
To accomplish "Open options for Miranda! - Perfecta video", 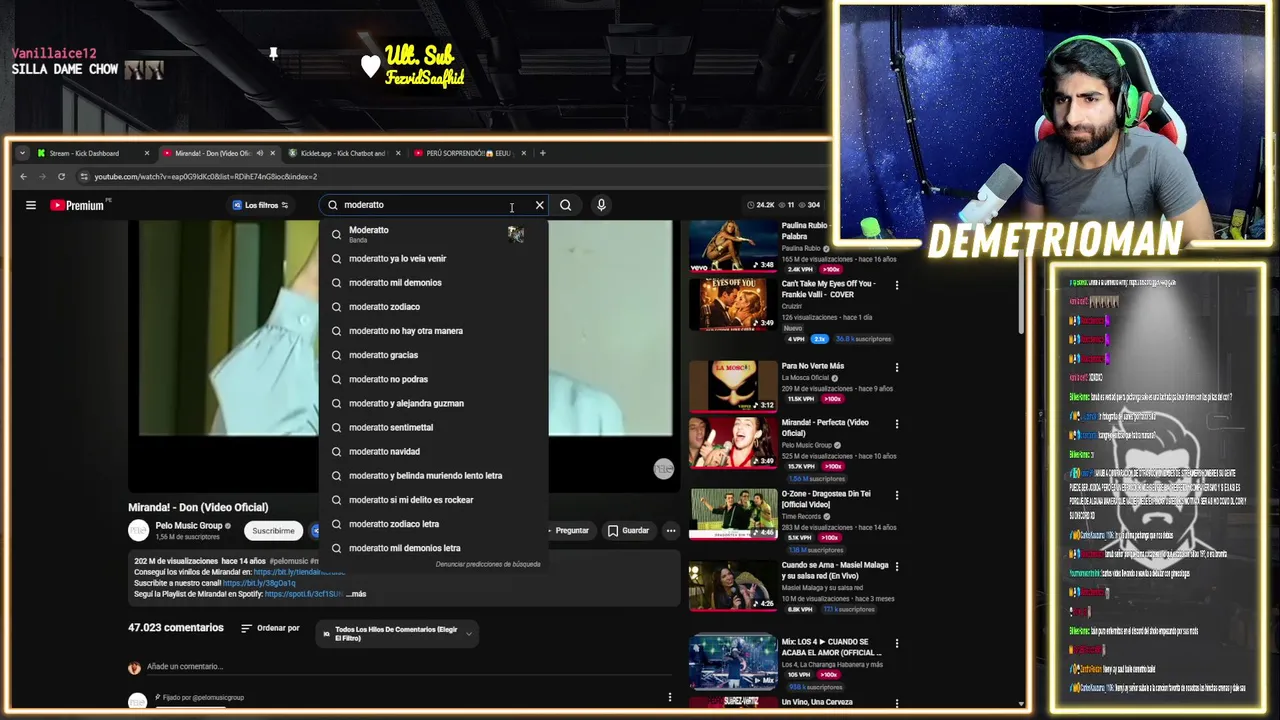I will pos(896,424).
